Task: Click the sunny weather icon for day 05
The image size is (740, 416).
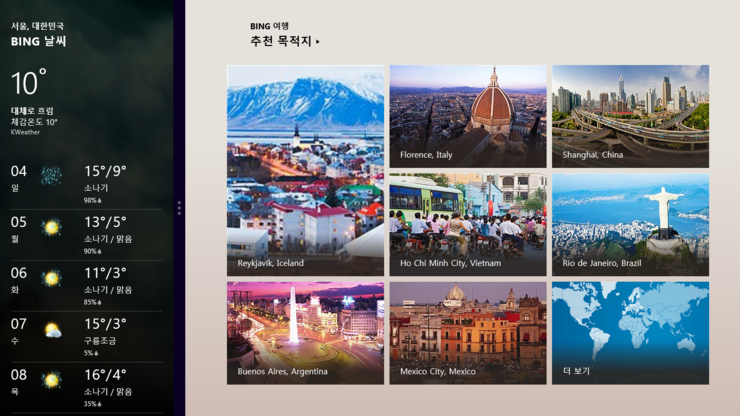Action: coord(51,227)
